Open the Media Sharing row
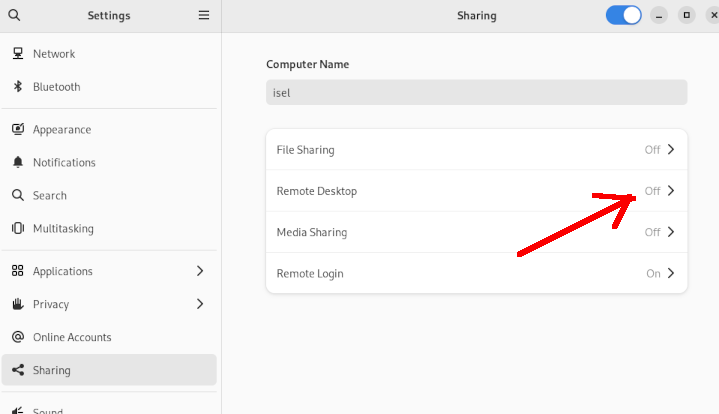The height and width of the screenshot is (414, 719). click(x=476, y=232)
